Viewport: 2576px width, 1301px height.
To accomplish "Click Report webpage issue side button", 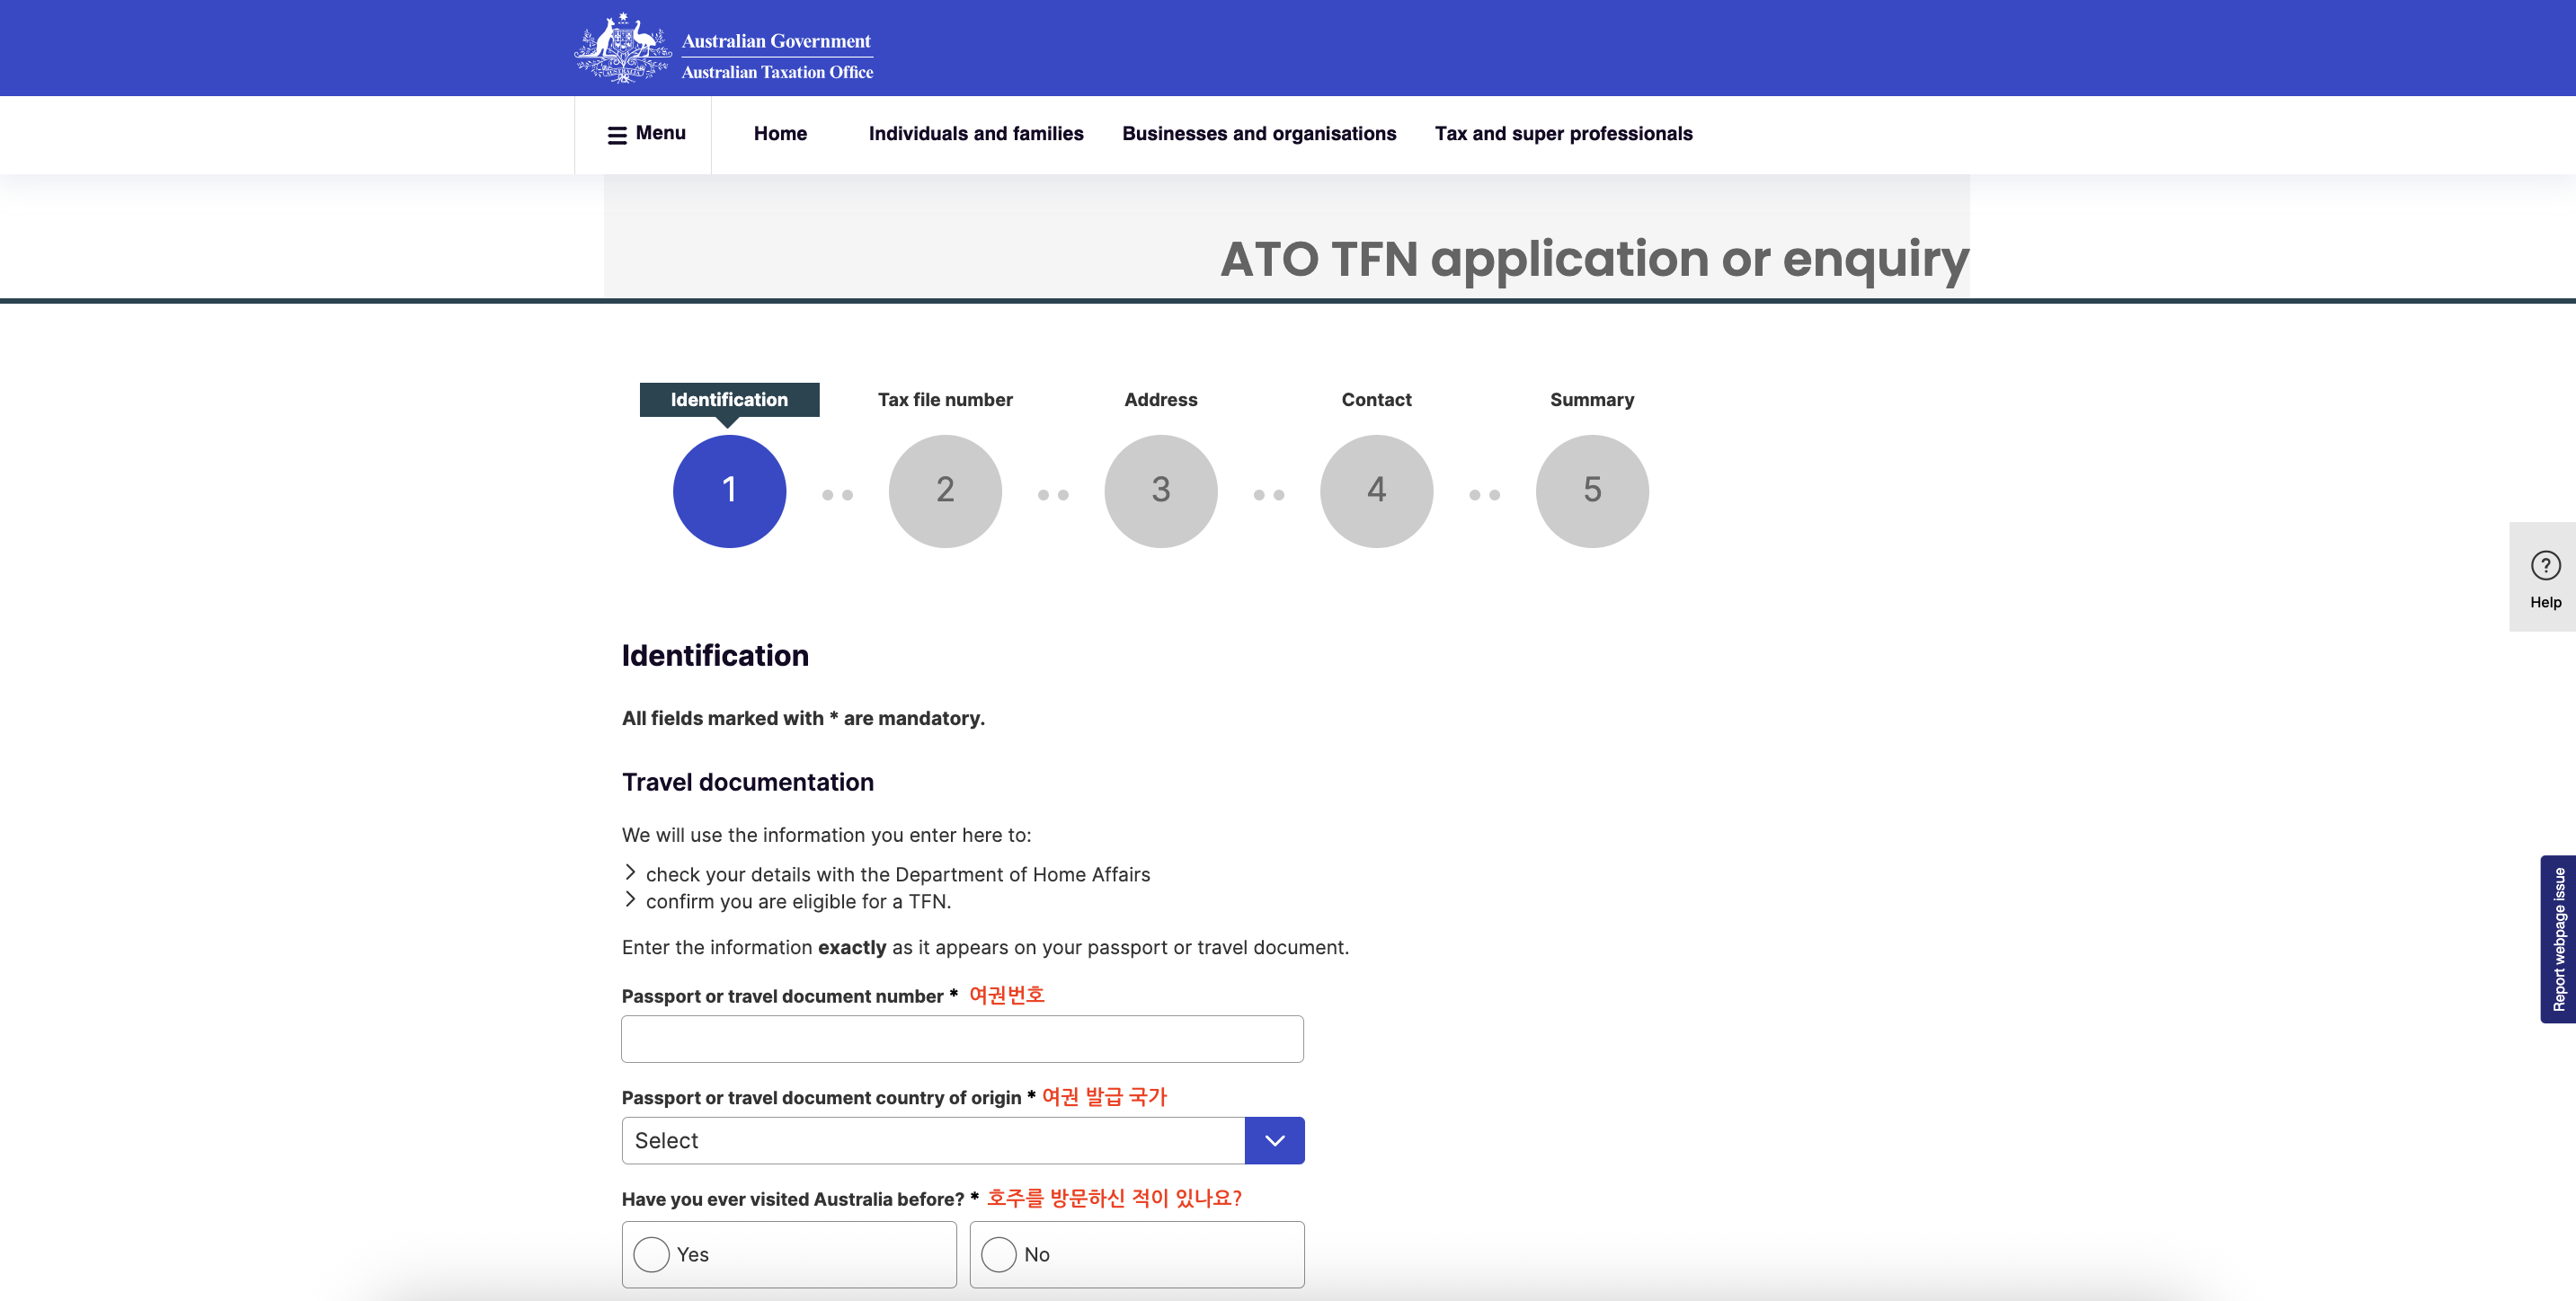I will (x=2557, y=939).
